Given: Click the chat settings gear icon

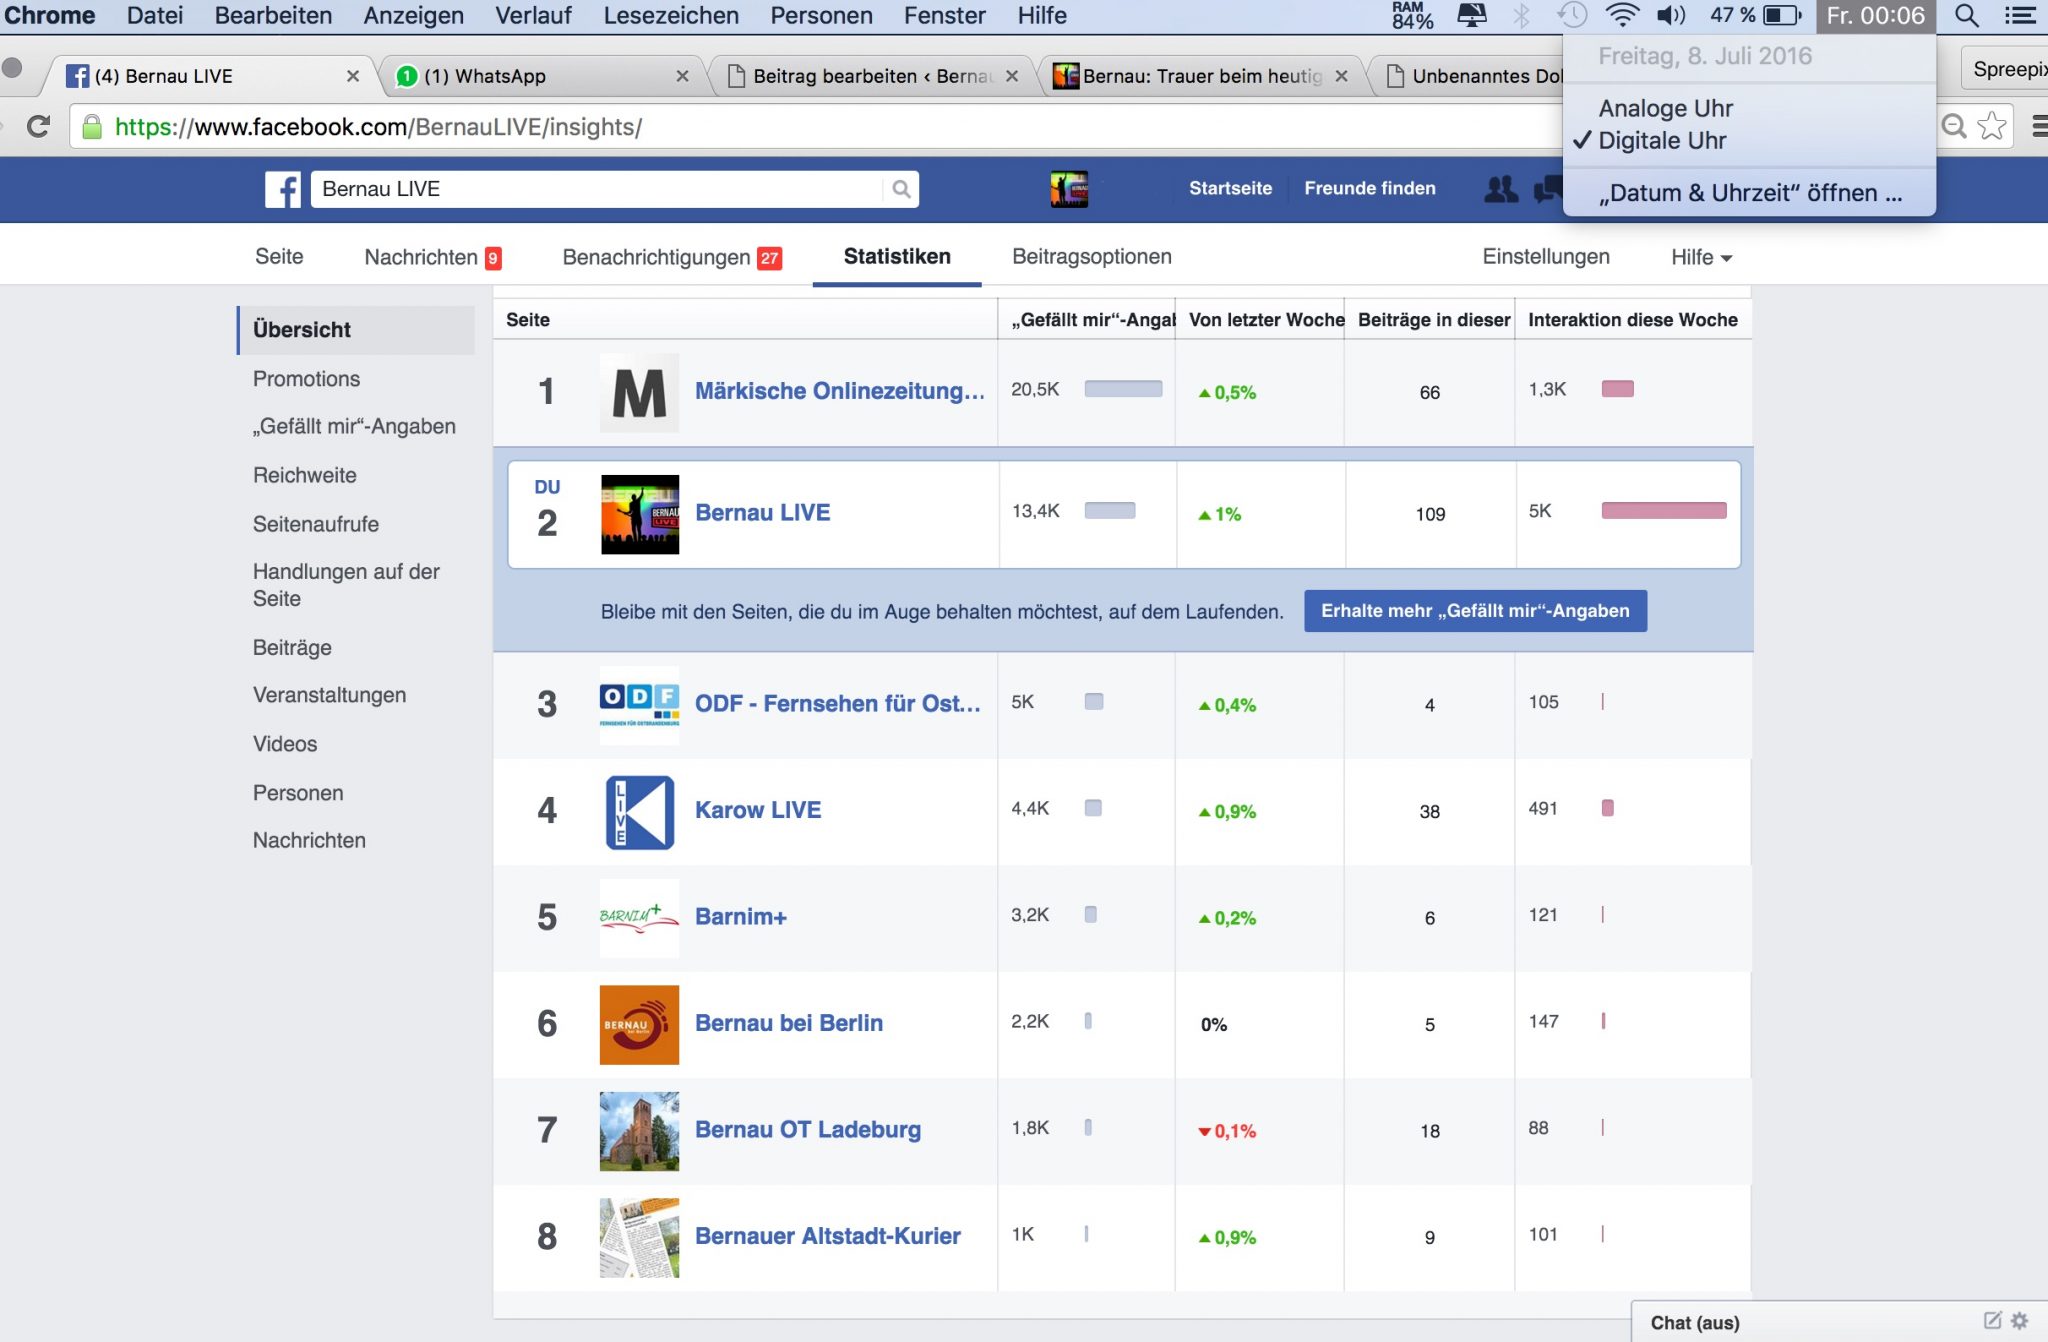Looking at the screenshot, I should [x=2020, y=1321].
